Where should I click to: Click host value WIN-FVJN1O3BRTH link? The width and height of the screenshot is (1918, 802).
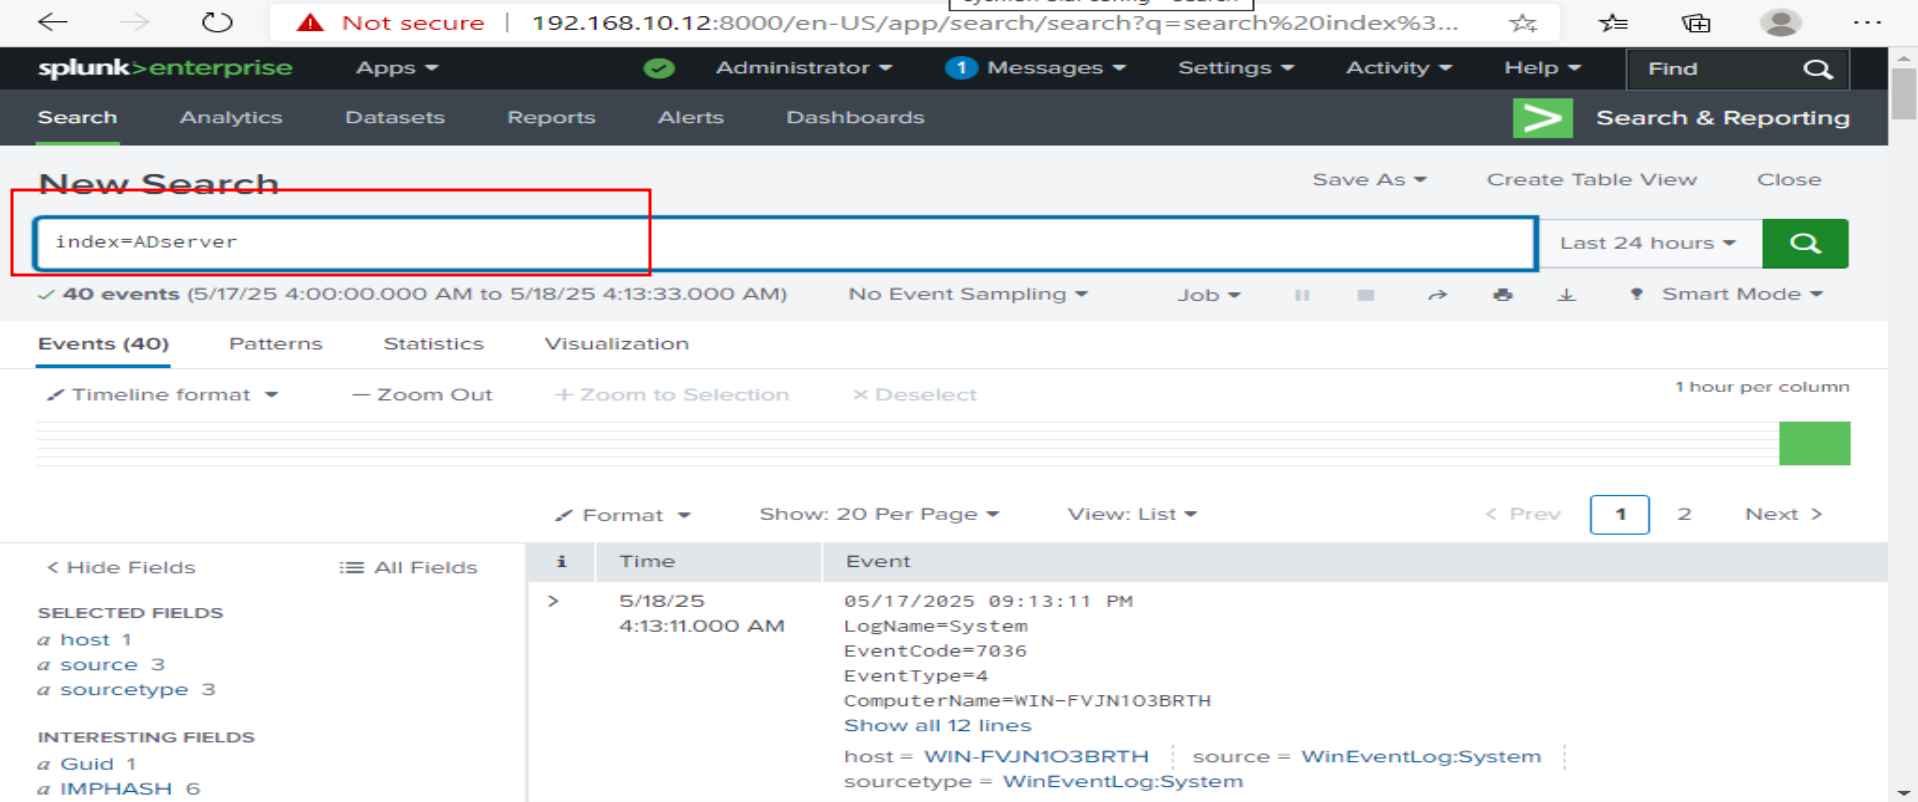click(1036, 757)
